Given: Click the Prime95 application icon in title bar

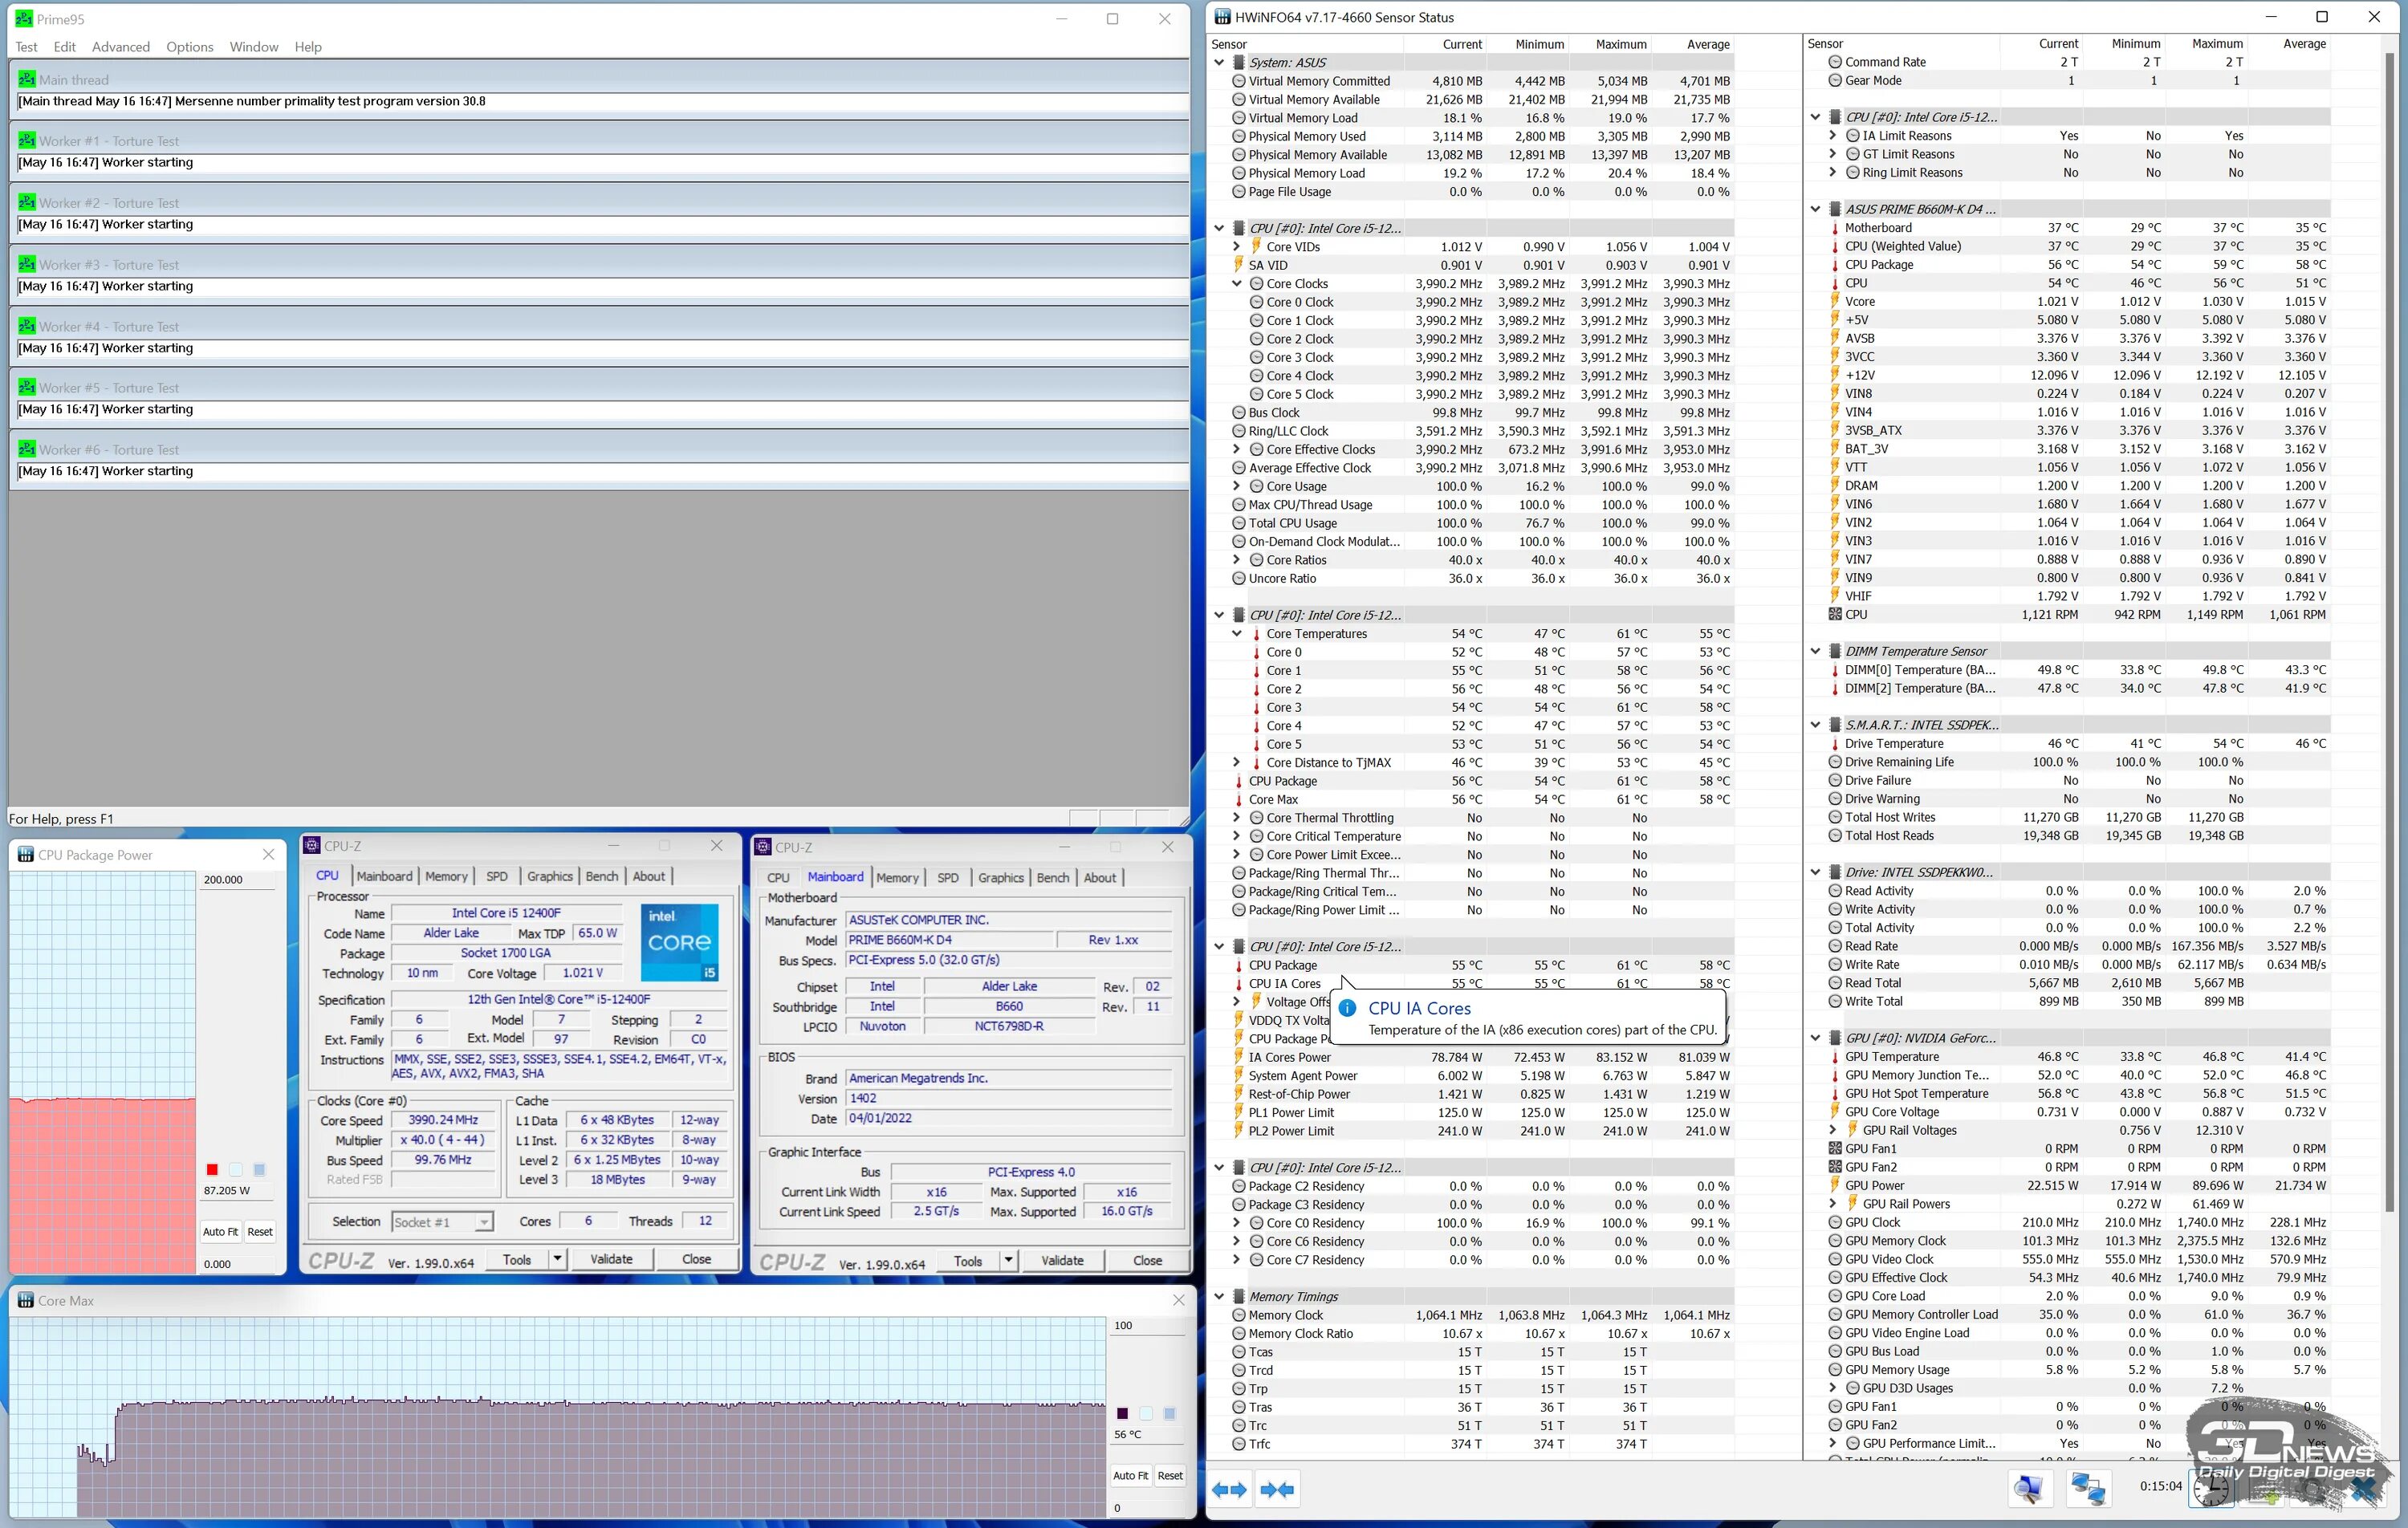Looking at the screenshot, I should click(23, 19).
